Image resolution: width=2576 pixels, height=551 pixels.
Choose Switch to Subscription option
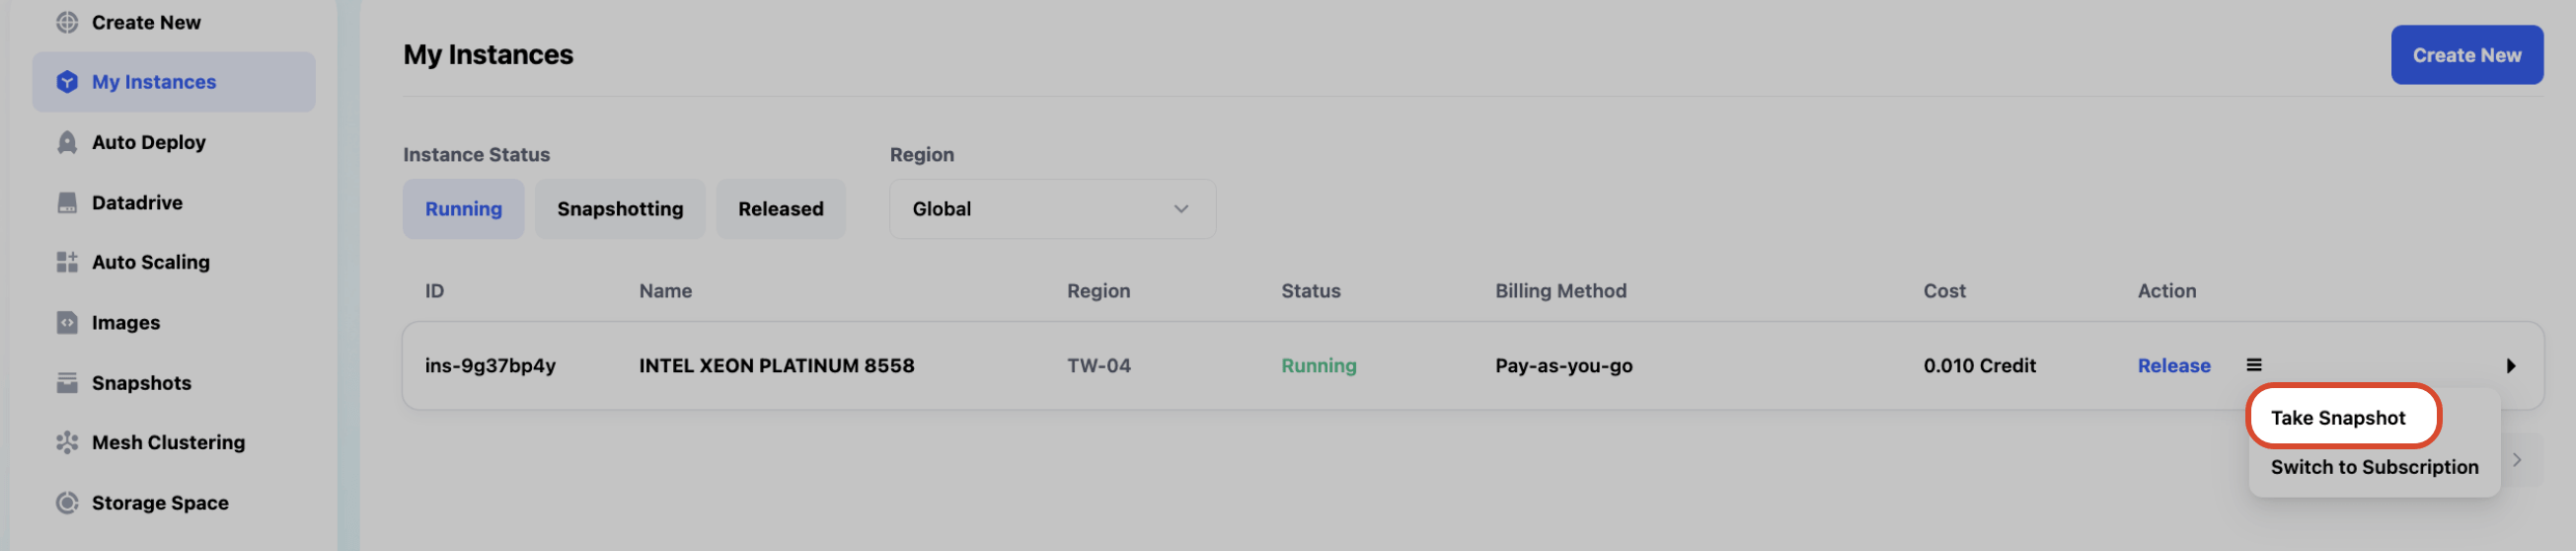click(x=2374, y=467)
